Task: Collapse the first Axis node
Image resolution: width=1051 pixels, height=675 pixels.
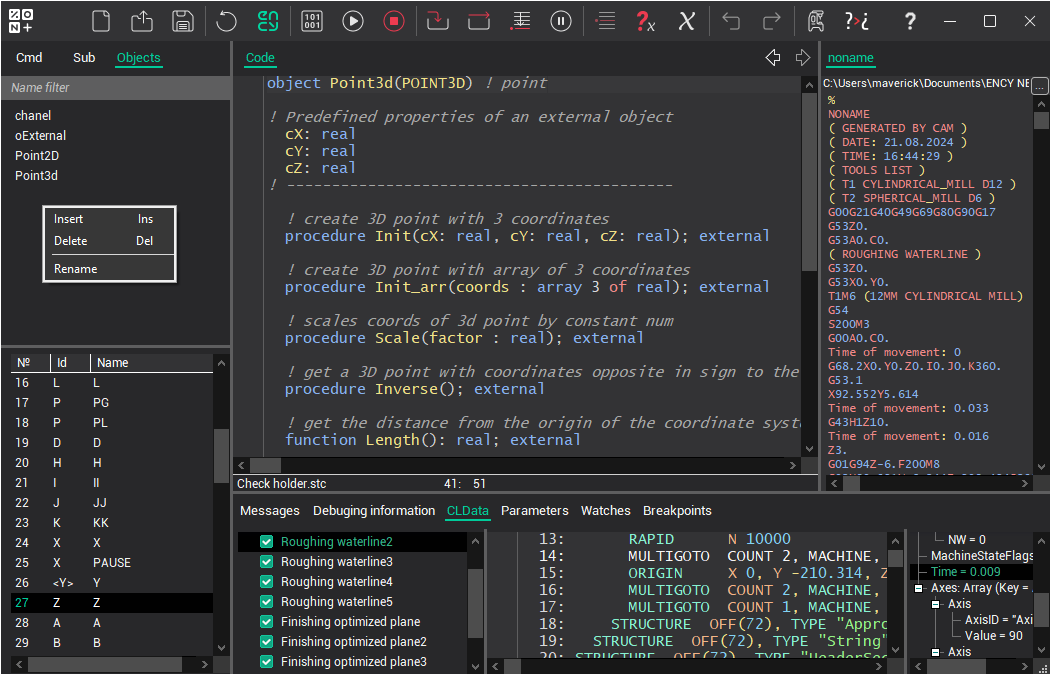Action: [936, 604]
